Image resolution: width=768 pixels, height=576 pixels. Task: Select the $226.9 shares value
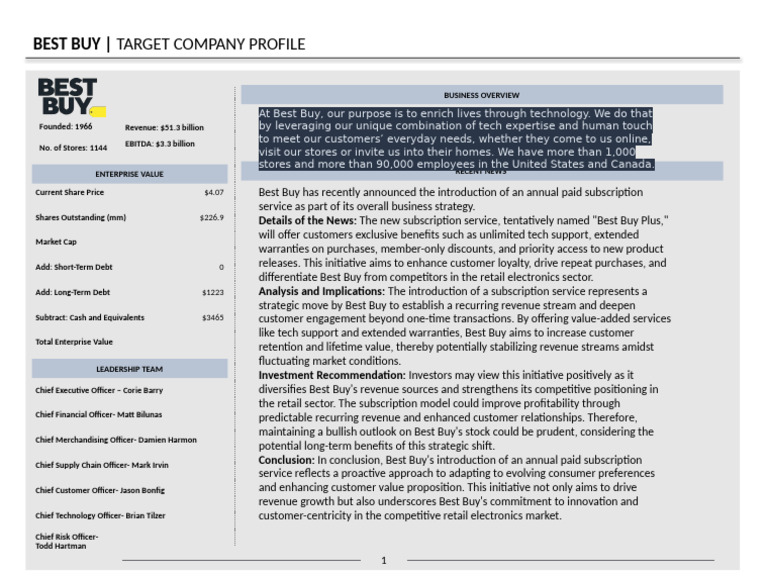point(212,217)
